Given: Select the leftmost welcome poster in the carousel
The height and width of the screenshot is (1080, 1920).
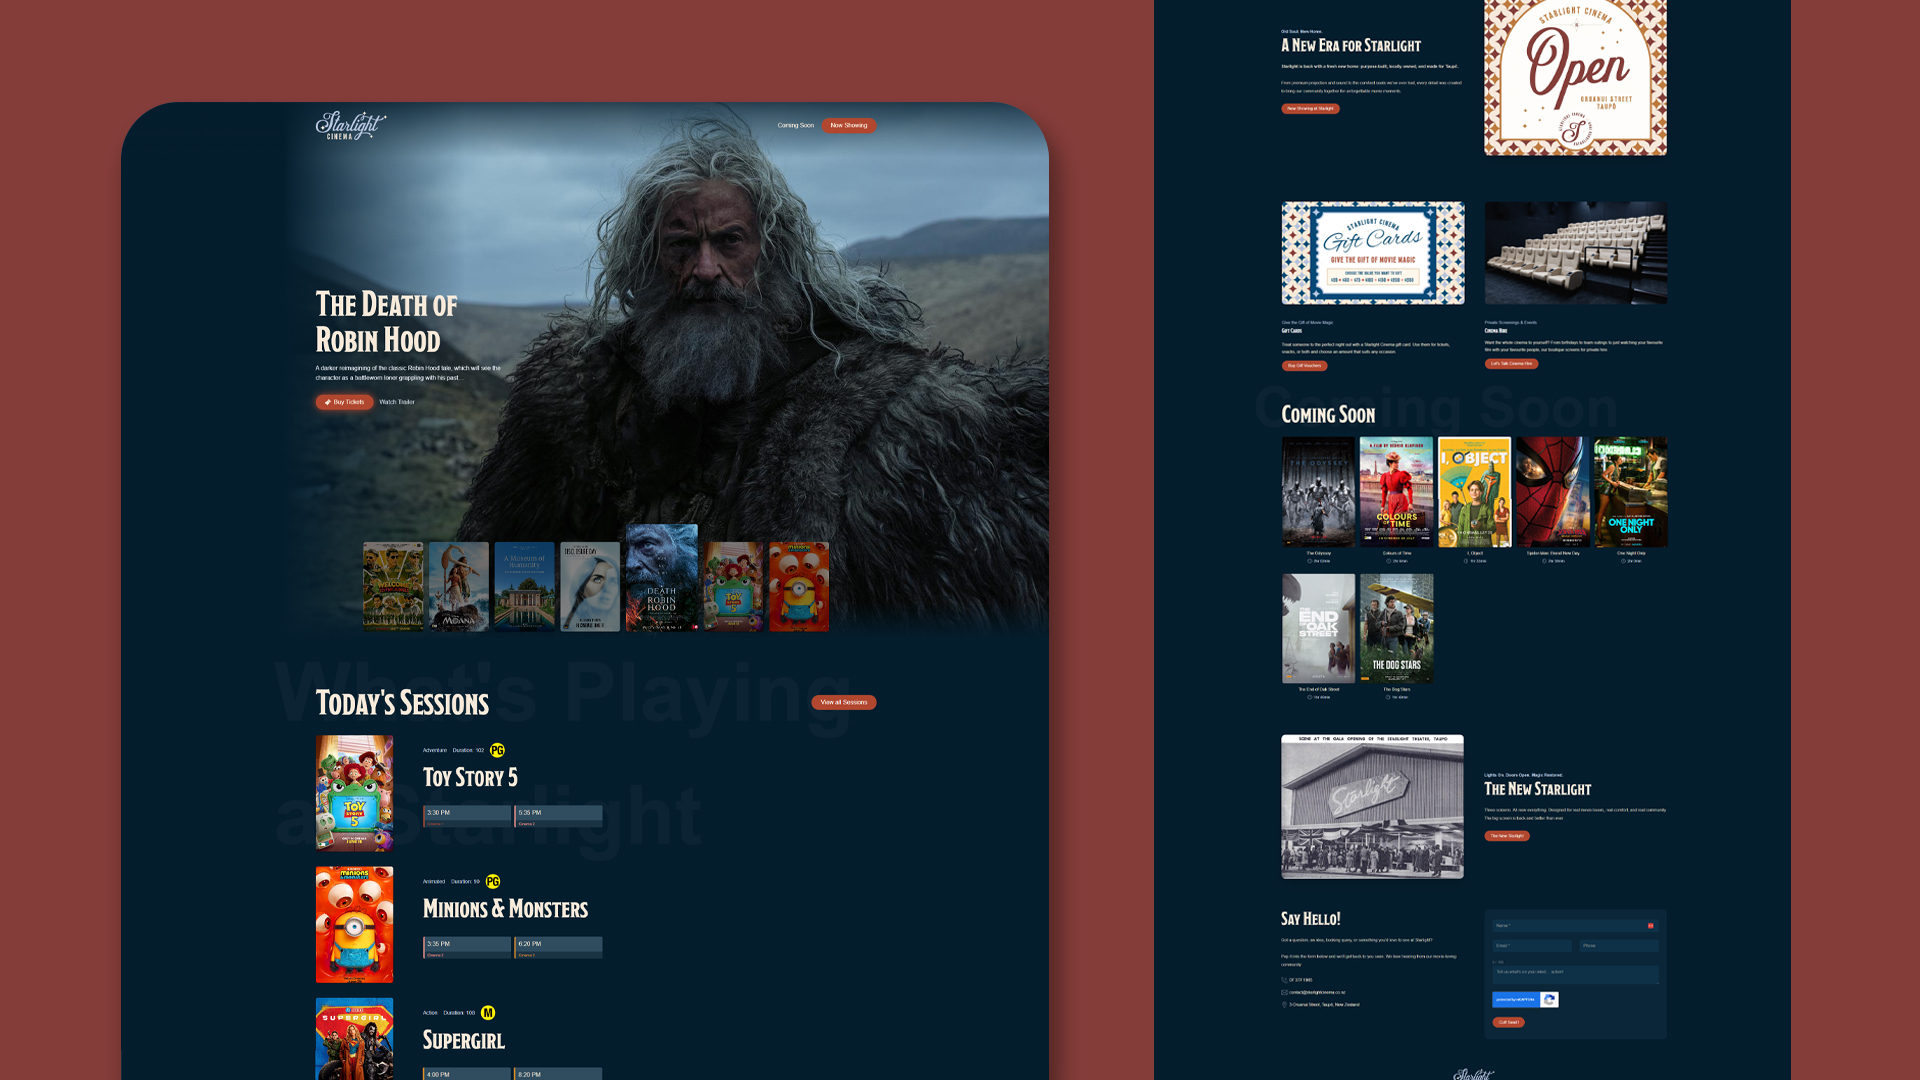Looking at the screenshot, I should pyautogui.click(x=393, y=586).
